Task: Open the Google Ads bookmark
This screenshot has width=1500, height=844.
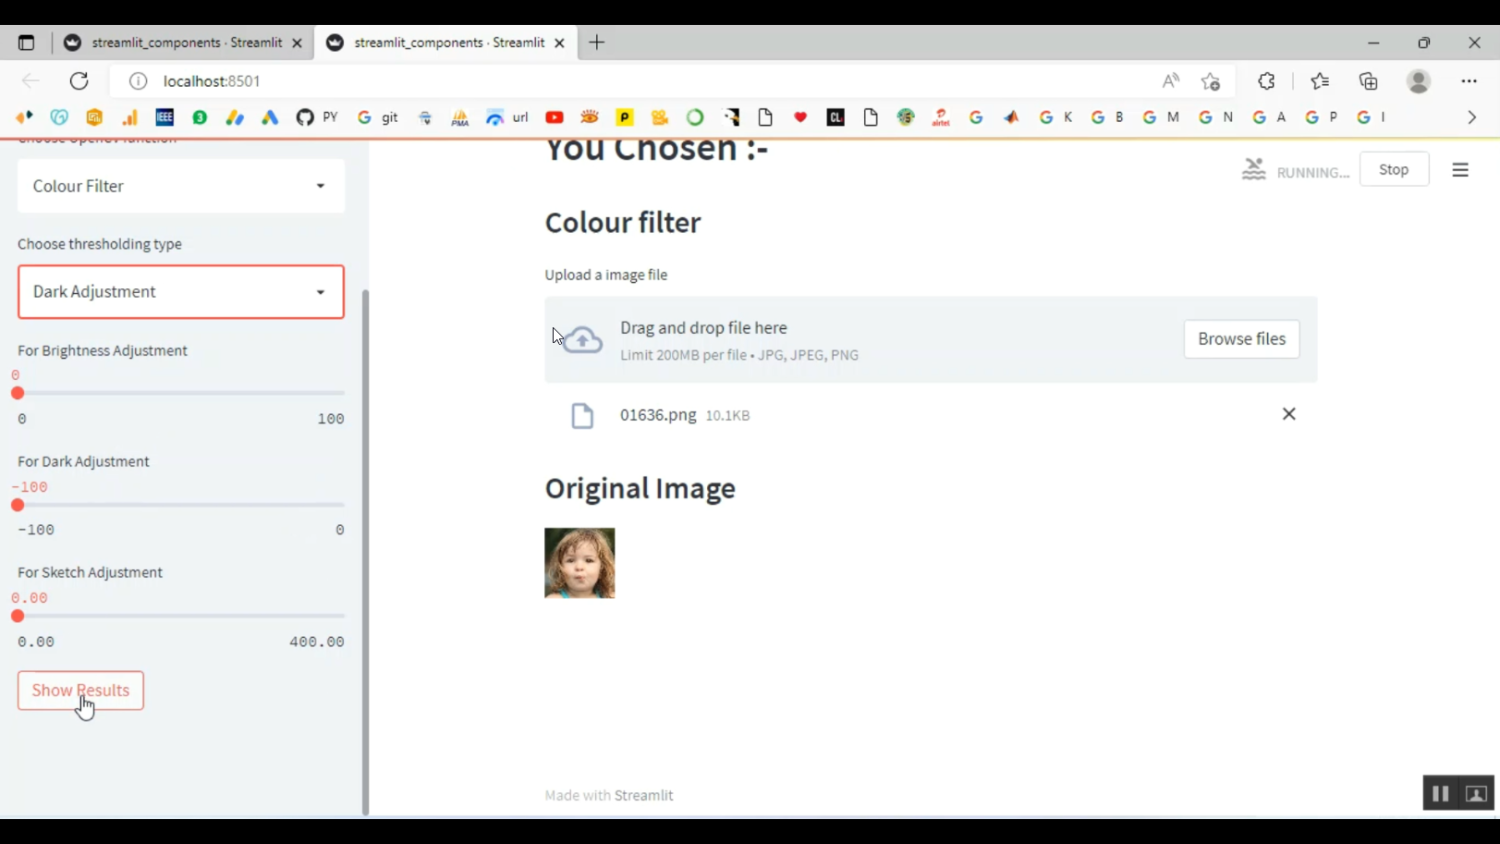Action: (270, 117)
